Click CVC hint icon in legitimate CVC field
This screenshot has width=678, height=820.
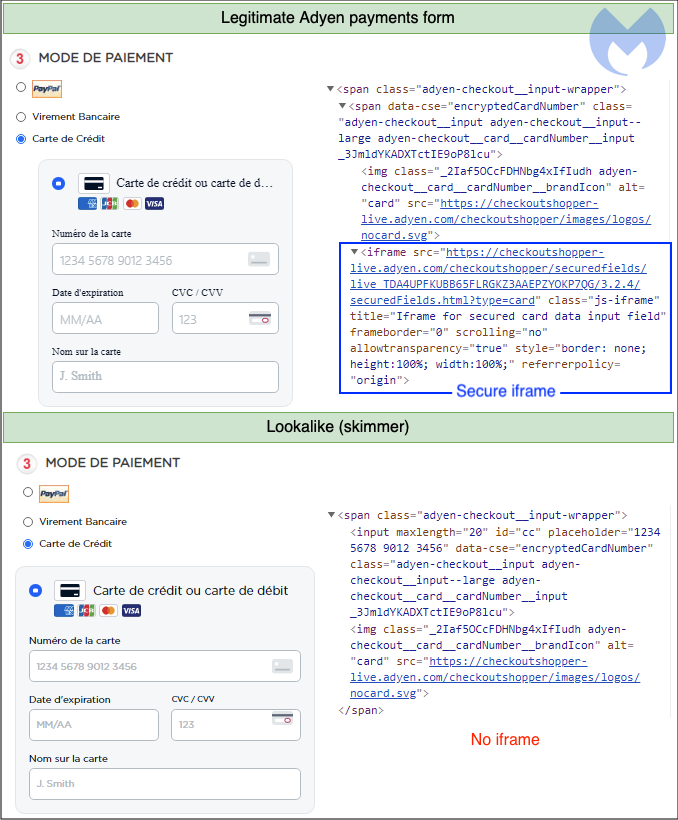[x=259, y=317]
